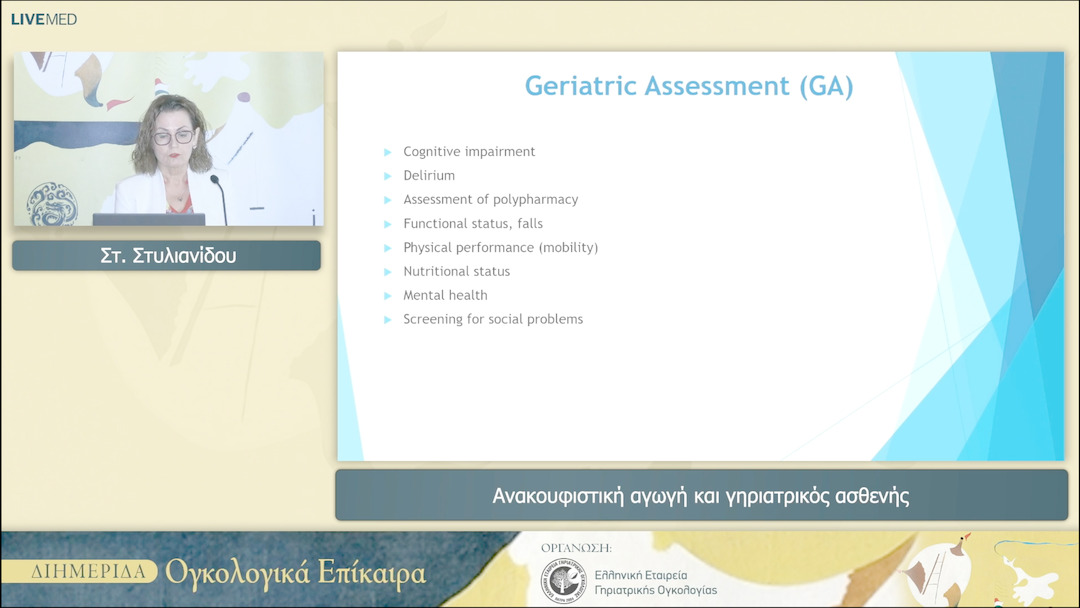Image resolution: width=1080 pixels, height=608 pixels.
Task: Select the Functional status, falls line
Action: point(473,224)
